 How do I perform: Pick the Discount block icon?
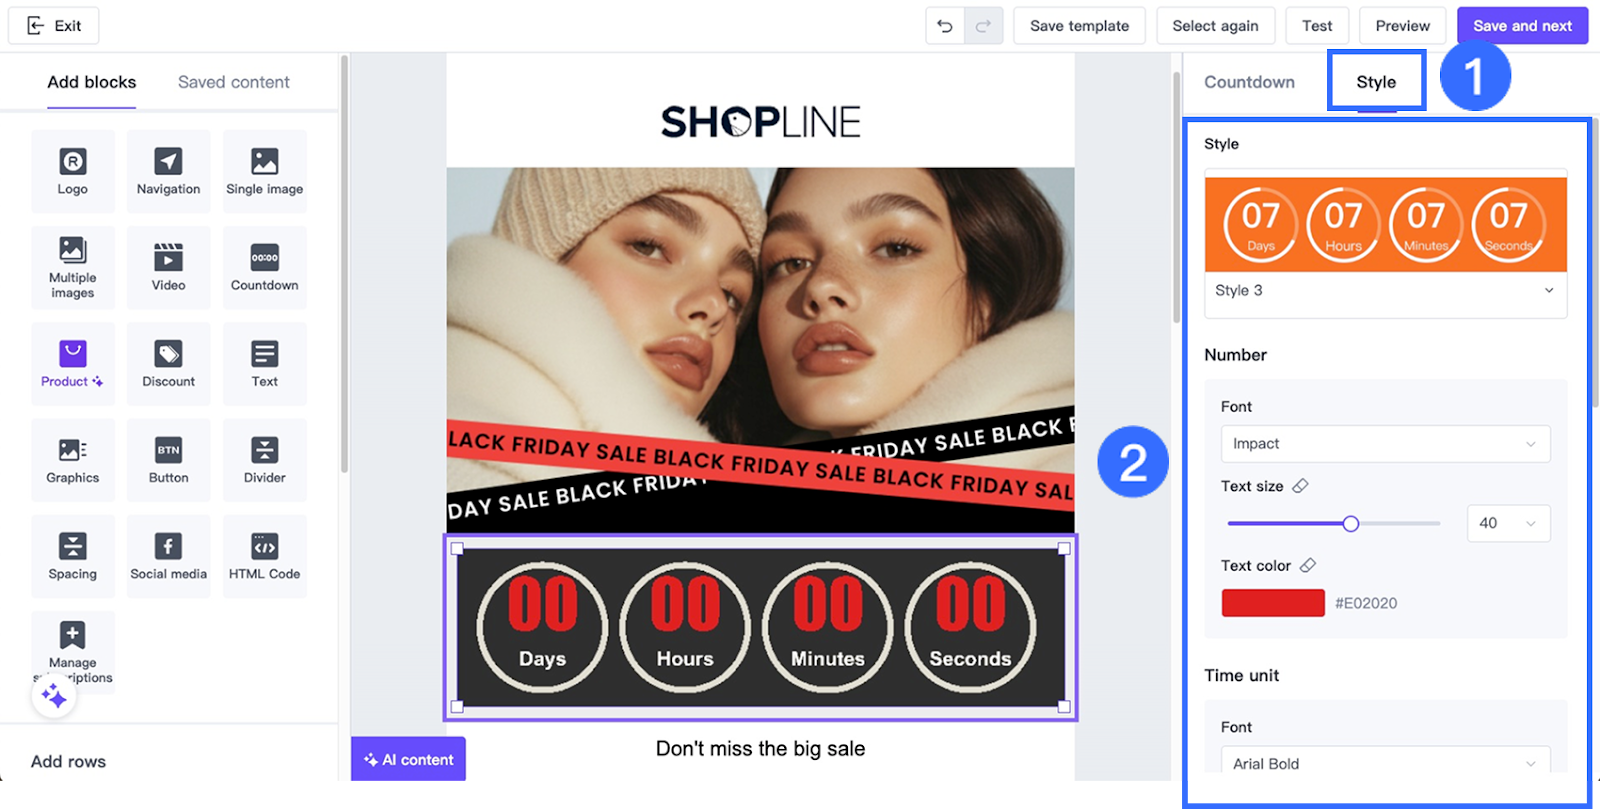[168, 363]
